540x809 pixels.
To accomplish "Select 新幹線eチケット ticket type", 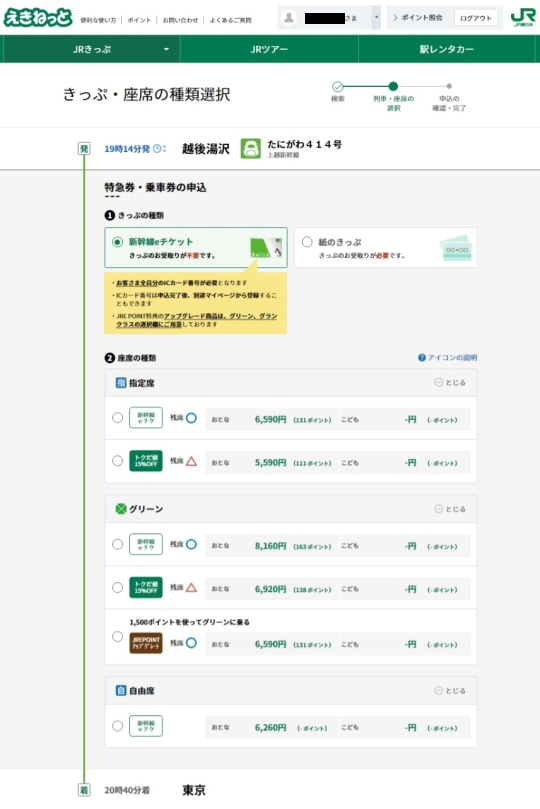I will click(x=118, y=242).
